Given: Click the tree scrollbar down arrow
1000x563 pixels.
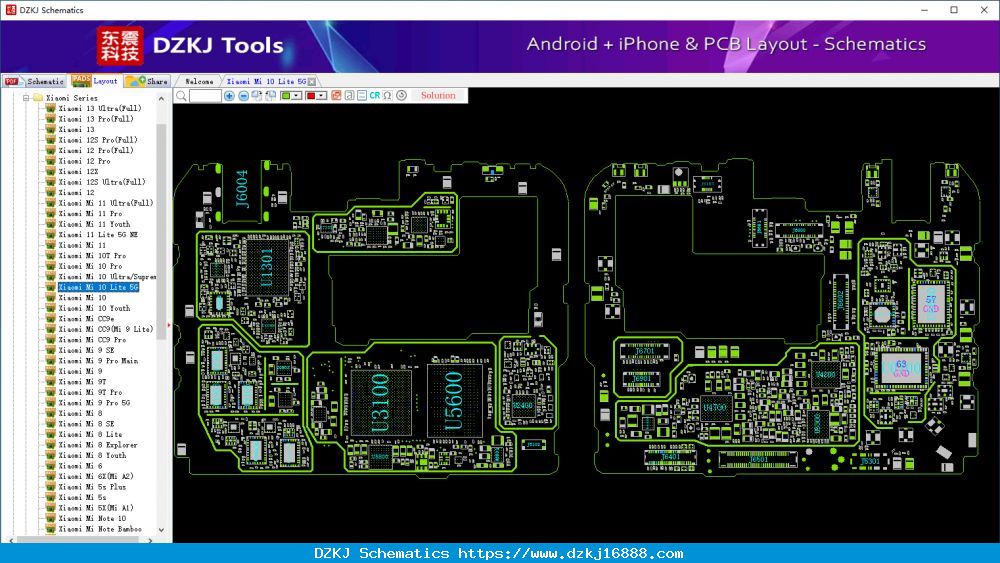Looking at the screenshot, I should (x=161, y=530).
